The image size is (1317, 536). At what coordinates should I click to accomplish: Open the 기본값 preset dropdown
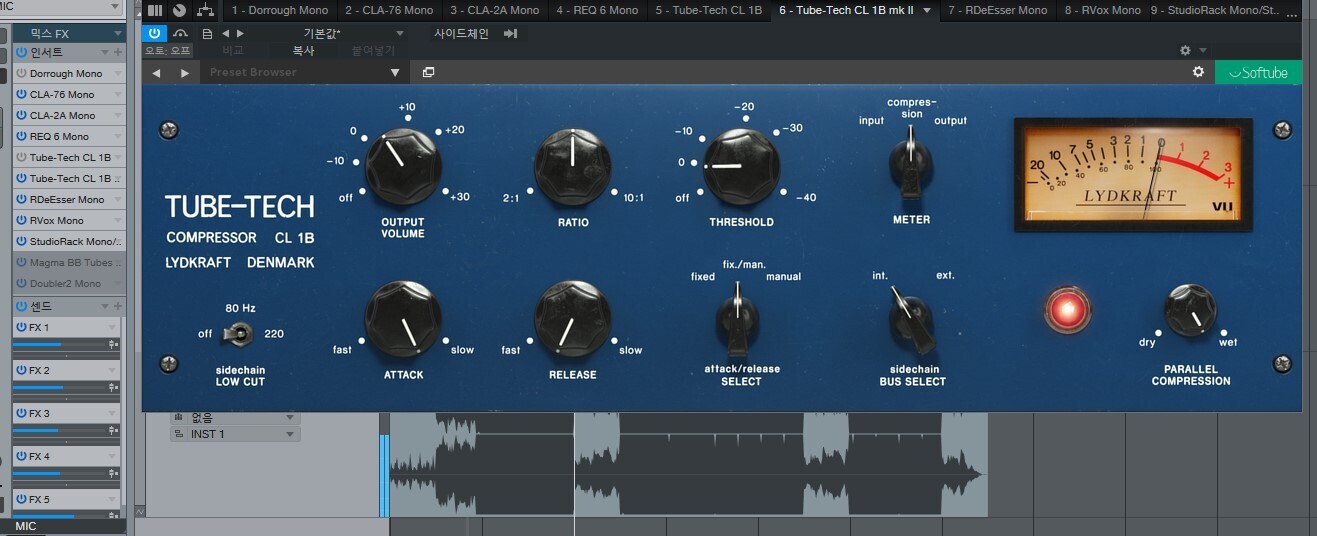tap(322, 33)
